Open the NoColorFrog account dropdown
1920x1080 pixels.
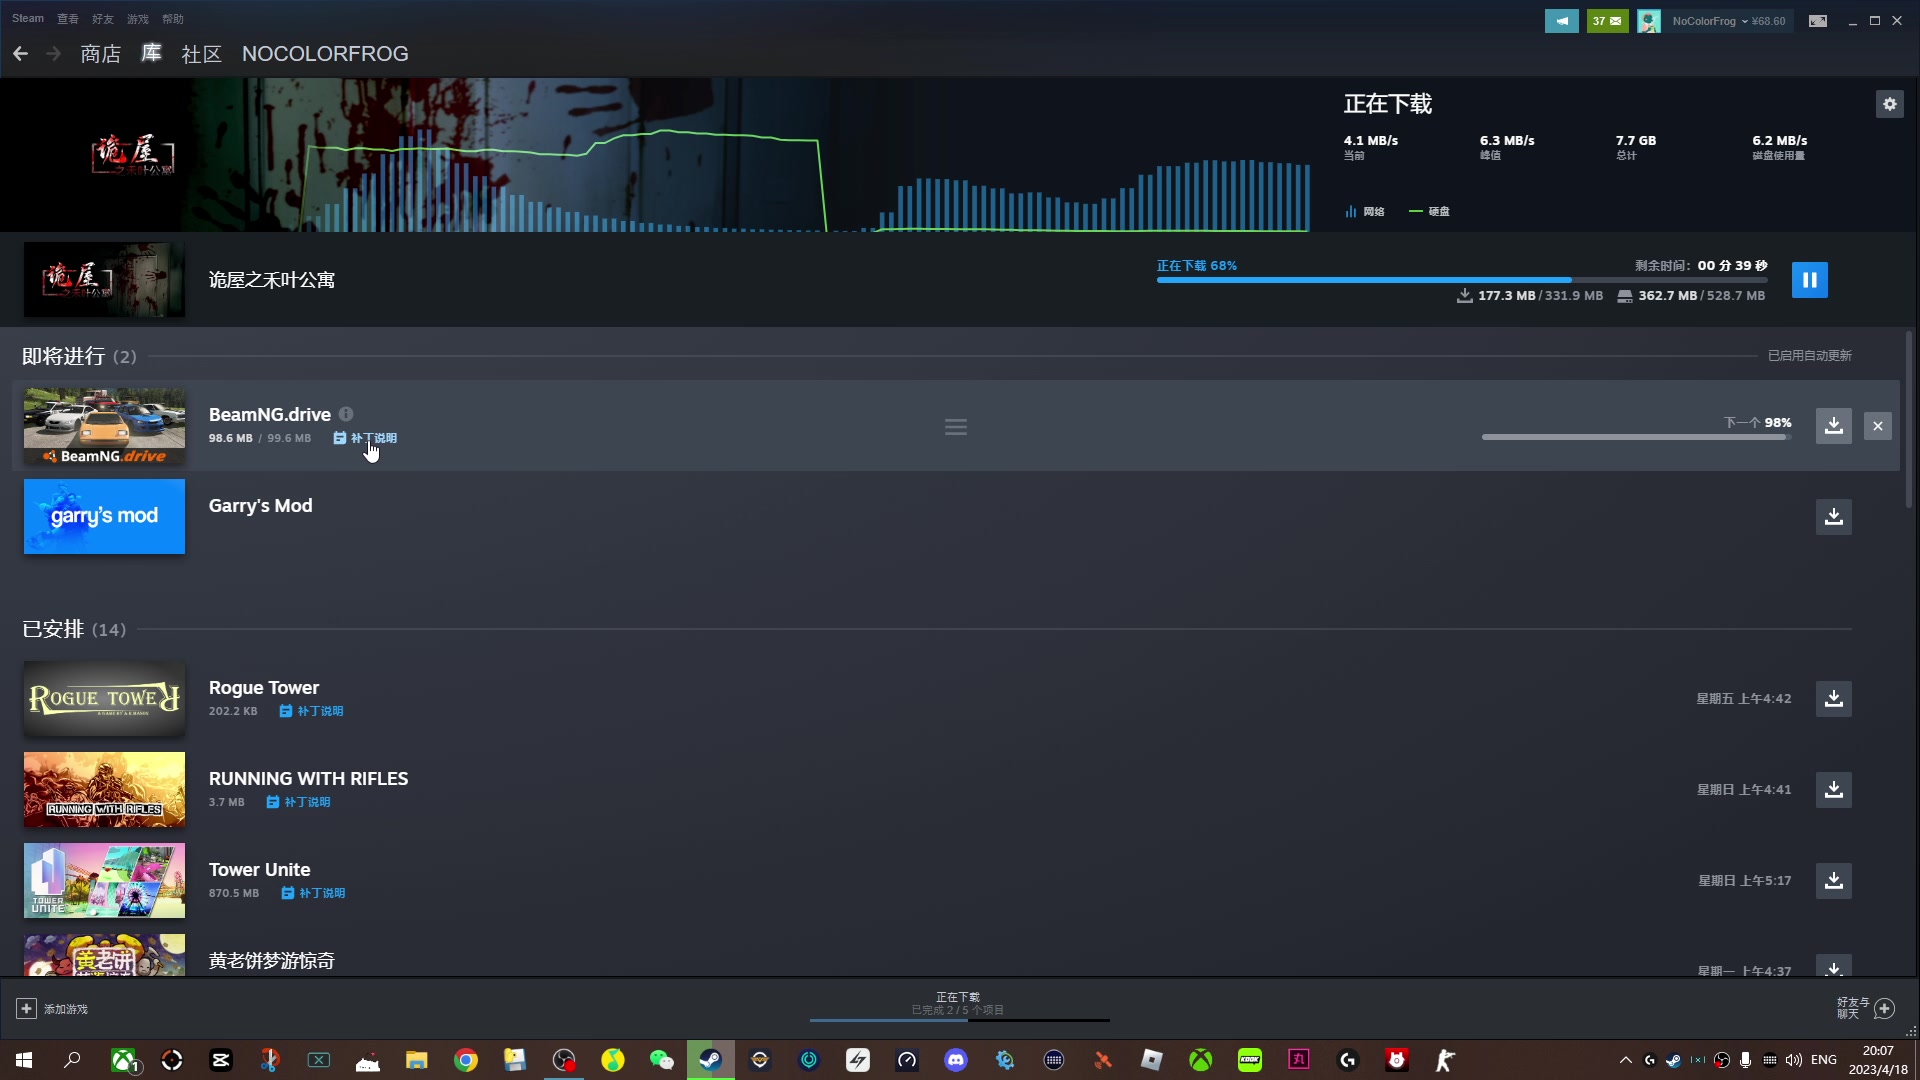(1728, 21)
